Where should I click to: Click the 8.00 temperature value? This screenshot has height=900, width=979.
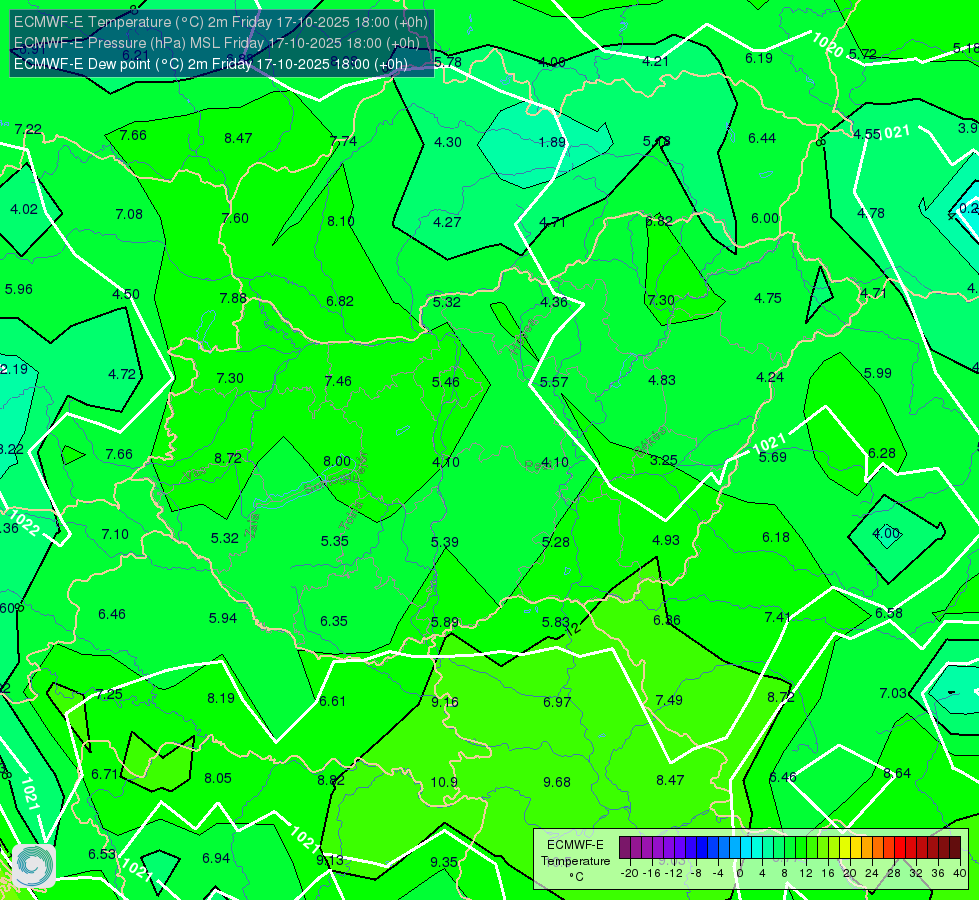click(x=337, y=461)
